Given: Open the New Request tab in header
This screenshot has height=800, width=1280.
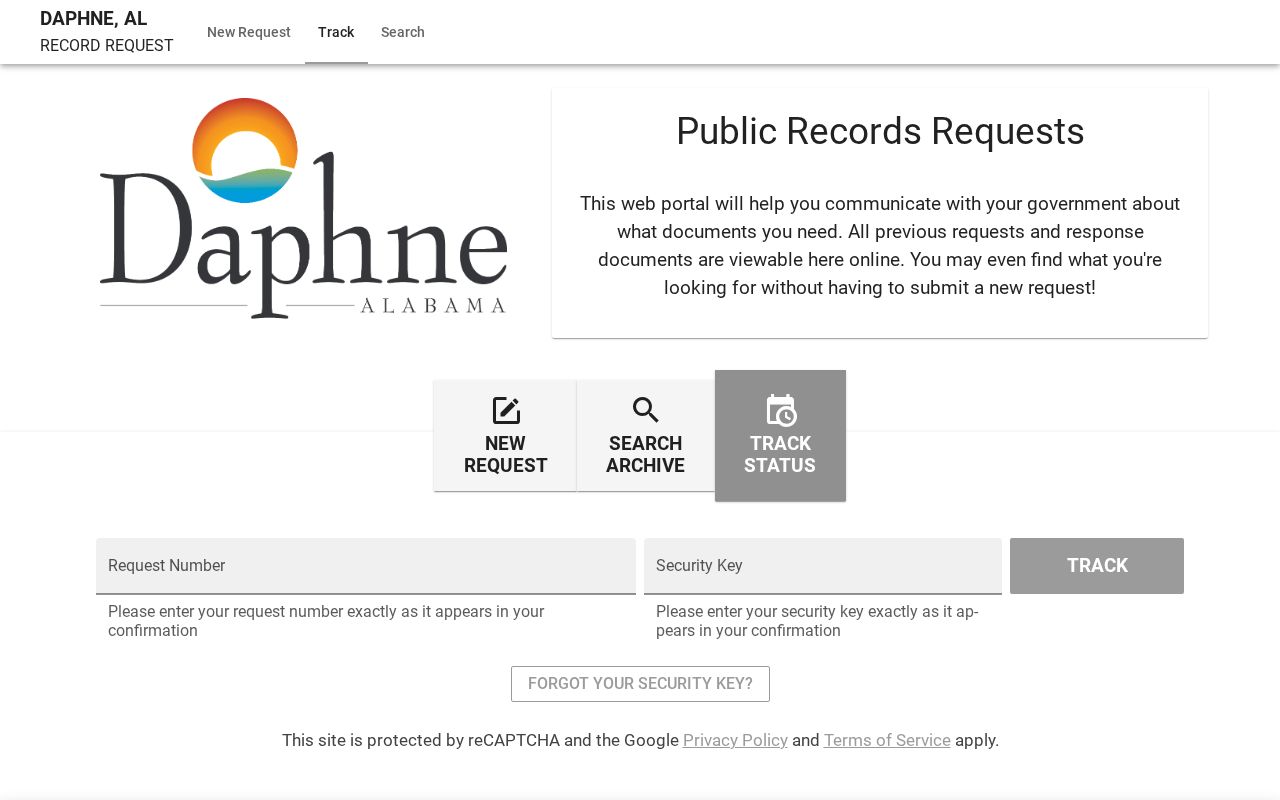Looking at the screenshot, I should (249, 32).
